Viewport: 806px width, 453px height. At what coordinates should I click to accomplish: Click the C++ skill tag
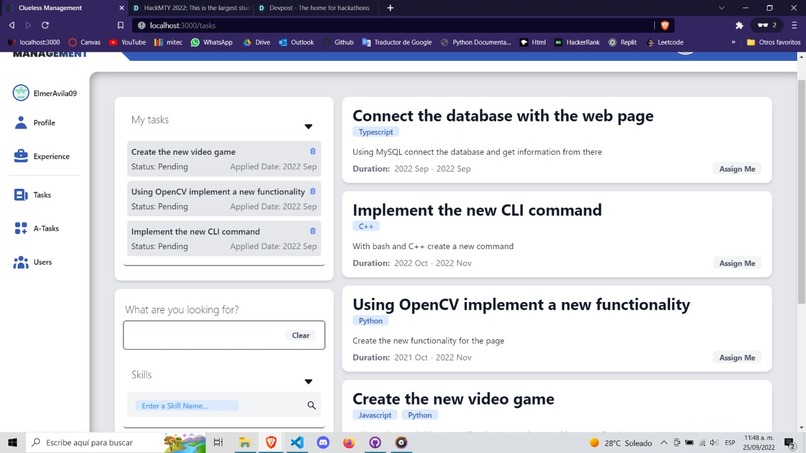click(366, 226)
